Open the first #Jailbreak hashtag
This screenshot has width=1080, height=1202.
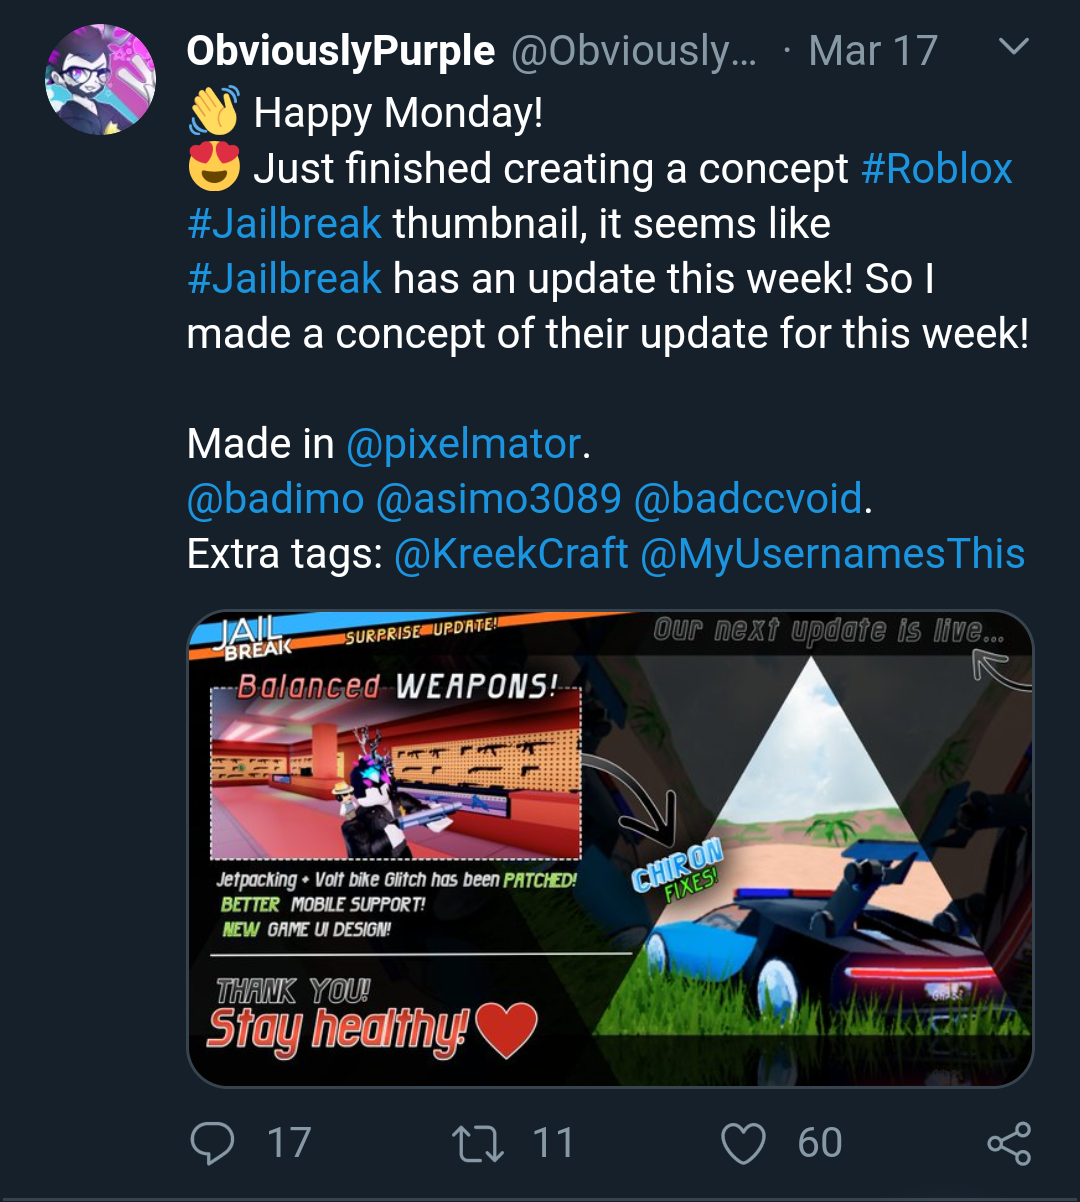(284, 224)
